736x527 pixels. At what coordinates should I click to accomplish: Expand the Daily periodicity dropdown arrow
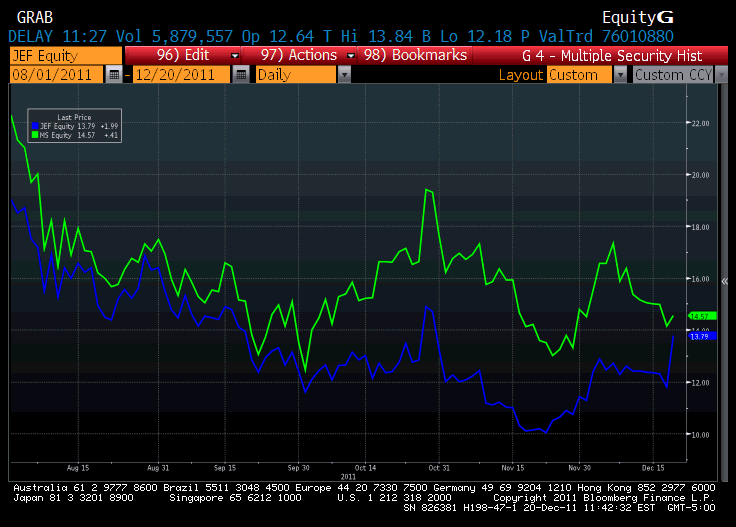344,75
